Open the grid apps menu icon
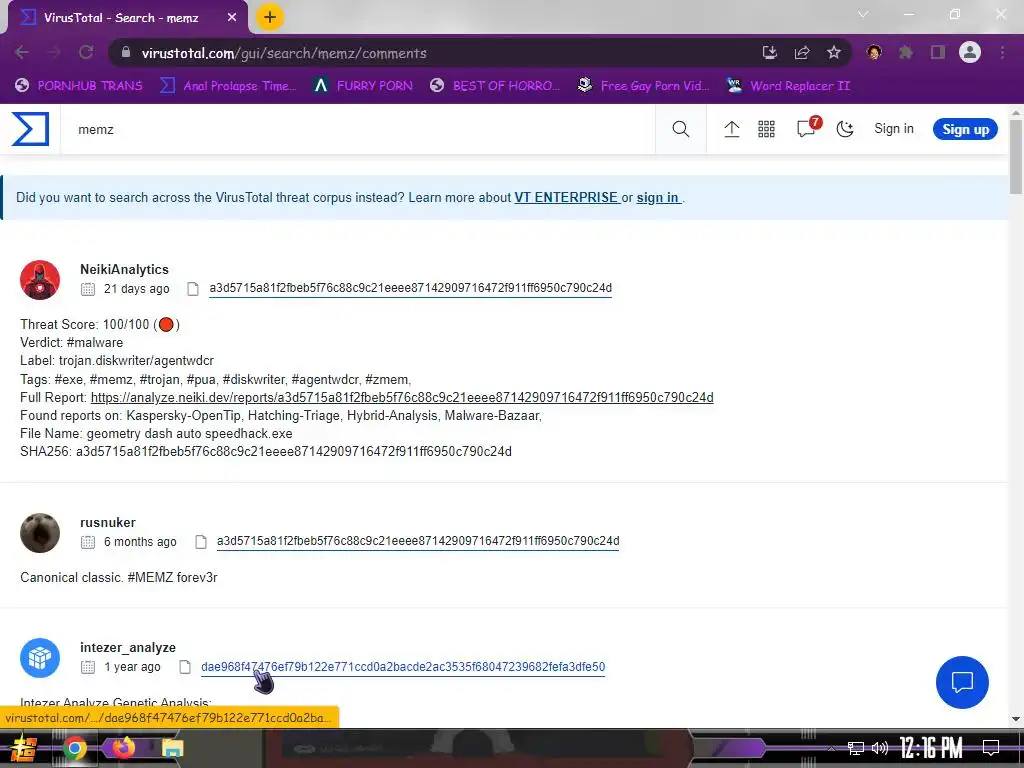 point(766,129)
